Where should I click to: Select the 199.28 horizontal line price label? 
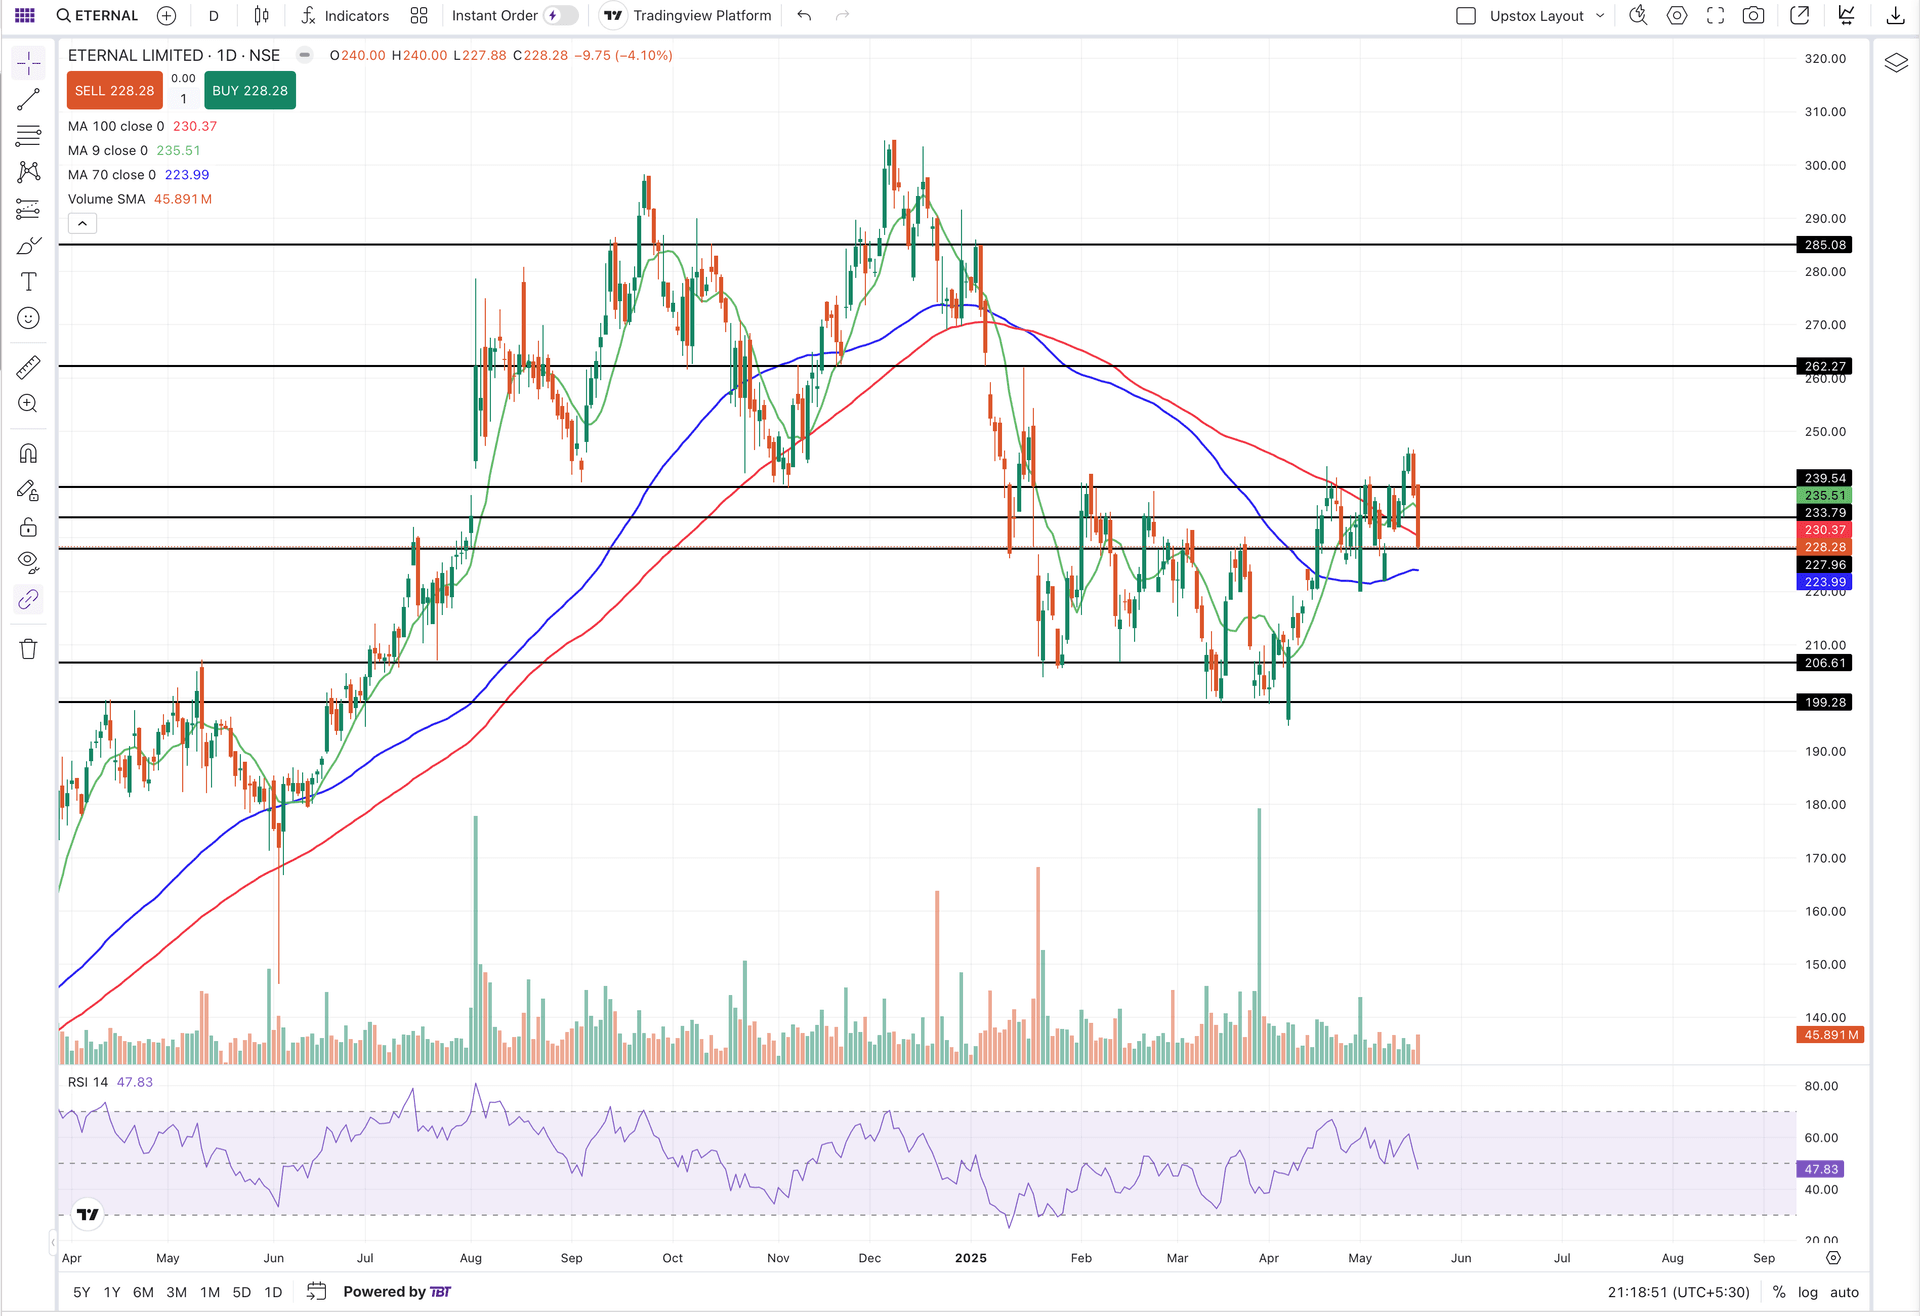[x=1824, y=703]
